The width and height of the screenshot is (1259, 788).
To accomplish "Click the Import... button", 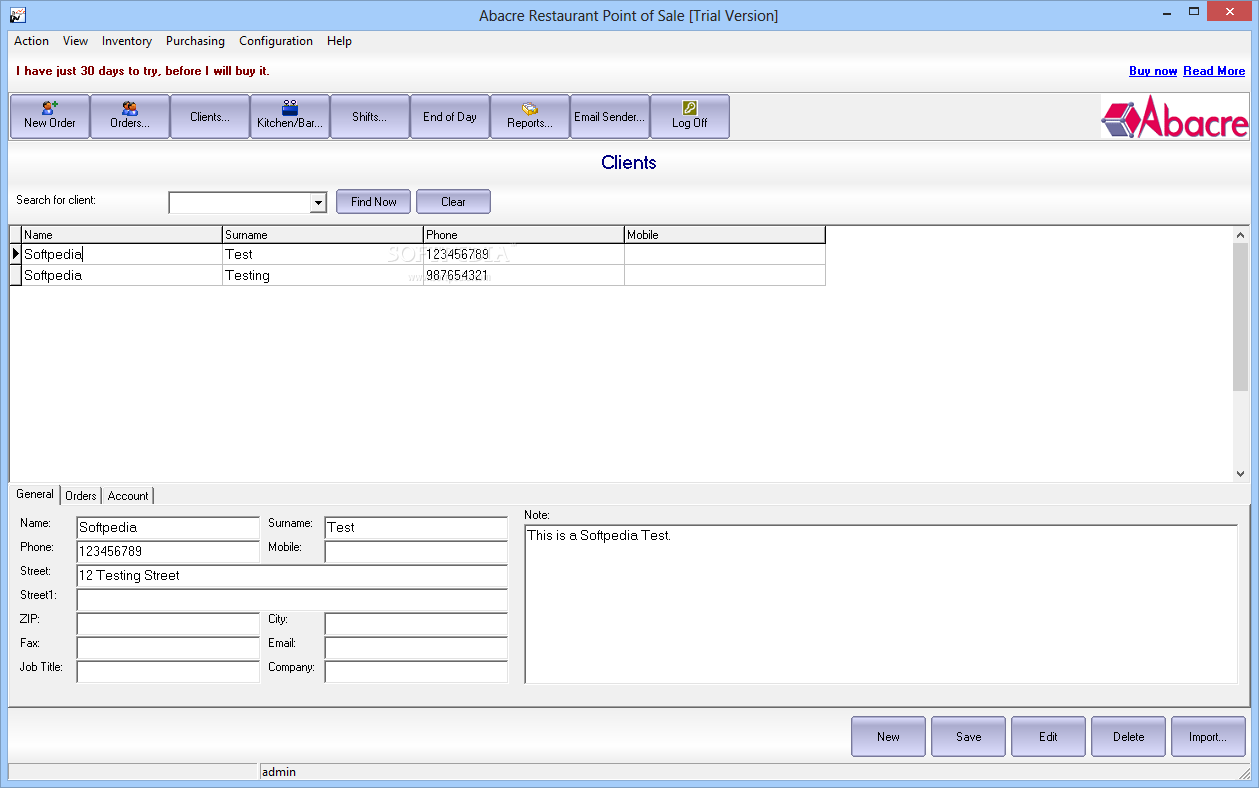I will click(1208, 737).
